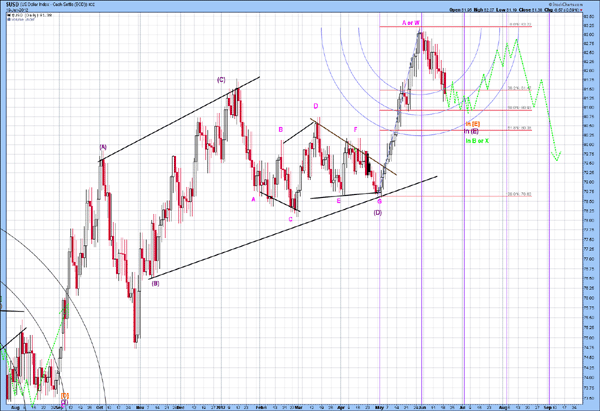Select the purple '(B)' wave label

click(155, 284)
